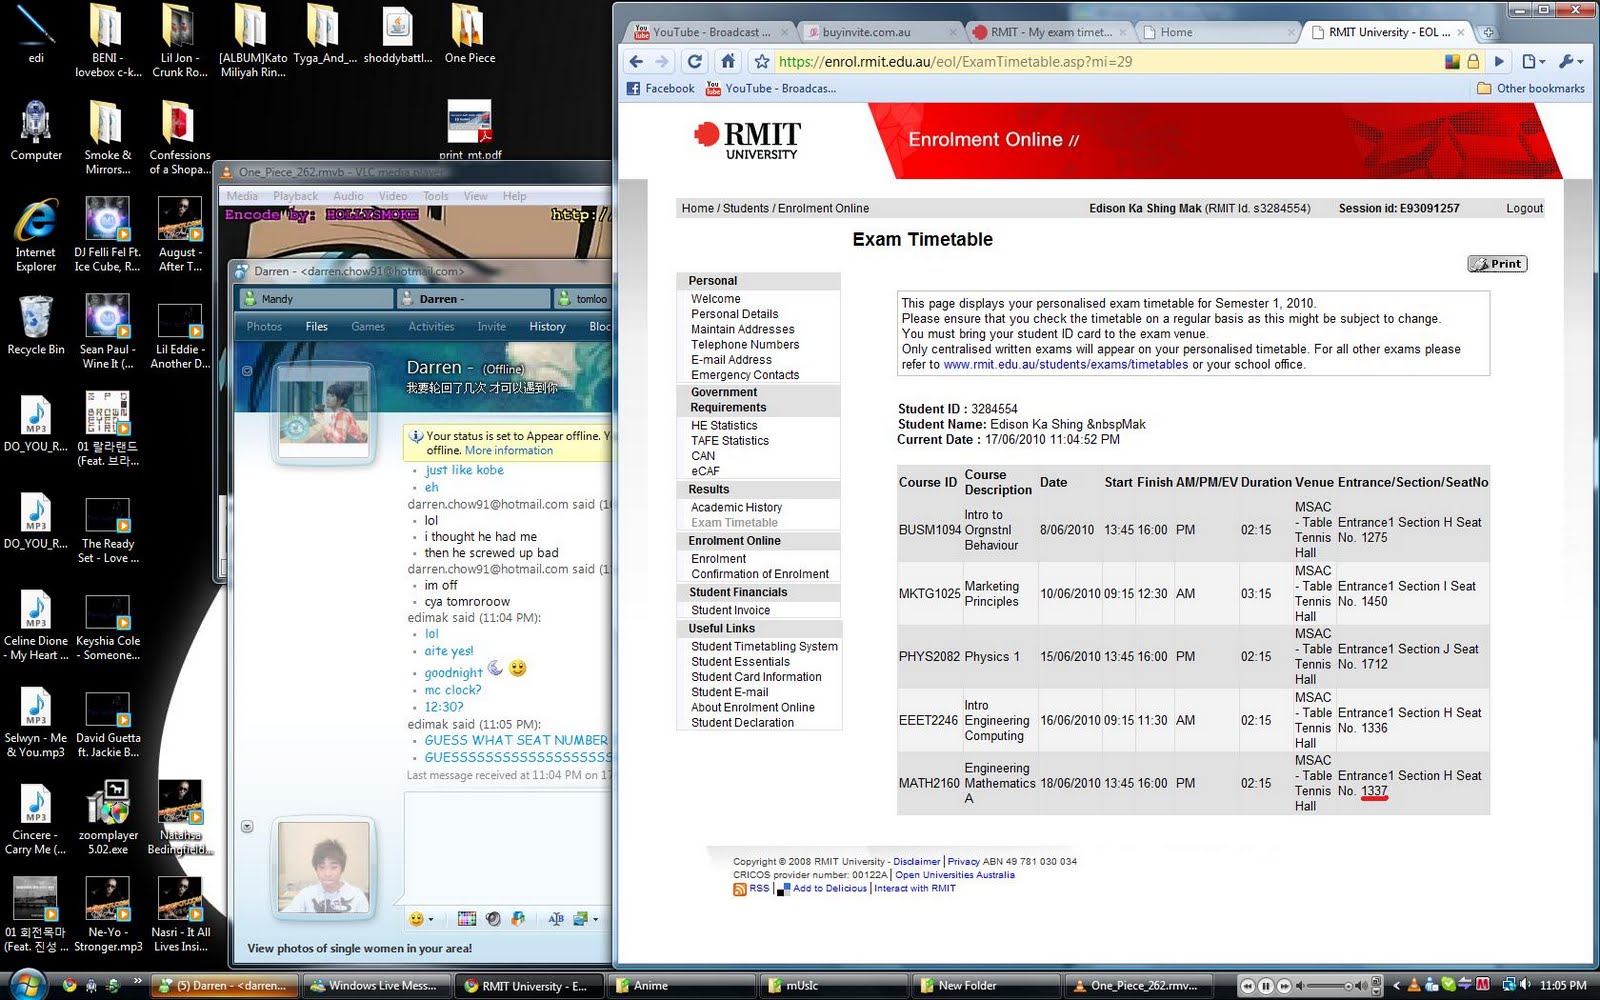Click the RSS feed icon in footer
Screen dimensions: 1600x1000
coord(740,889)
